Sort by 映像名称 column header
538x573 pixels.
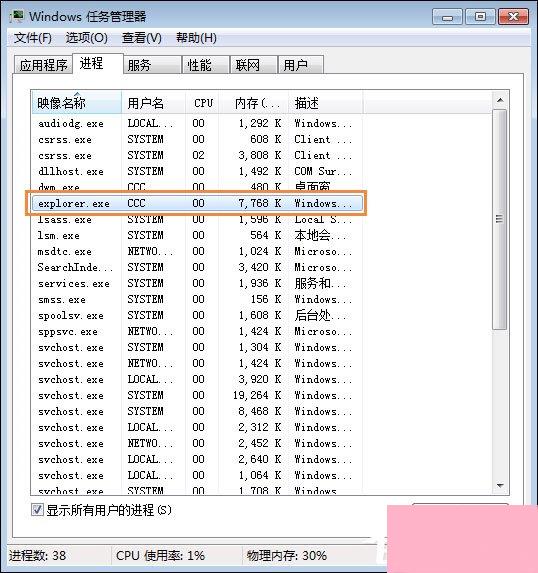tap(76, 103)
